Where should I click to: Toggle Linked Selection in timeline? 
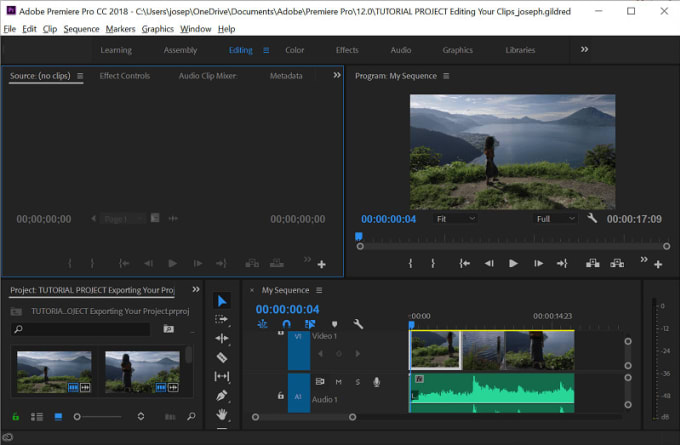310,324
